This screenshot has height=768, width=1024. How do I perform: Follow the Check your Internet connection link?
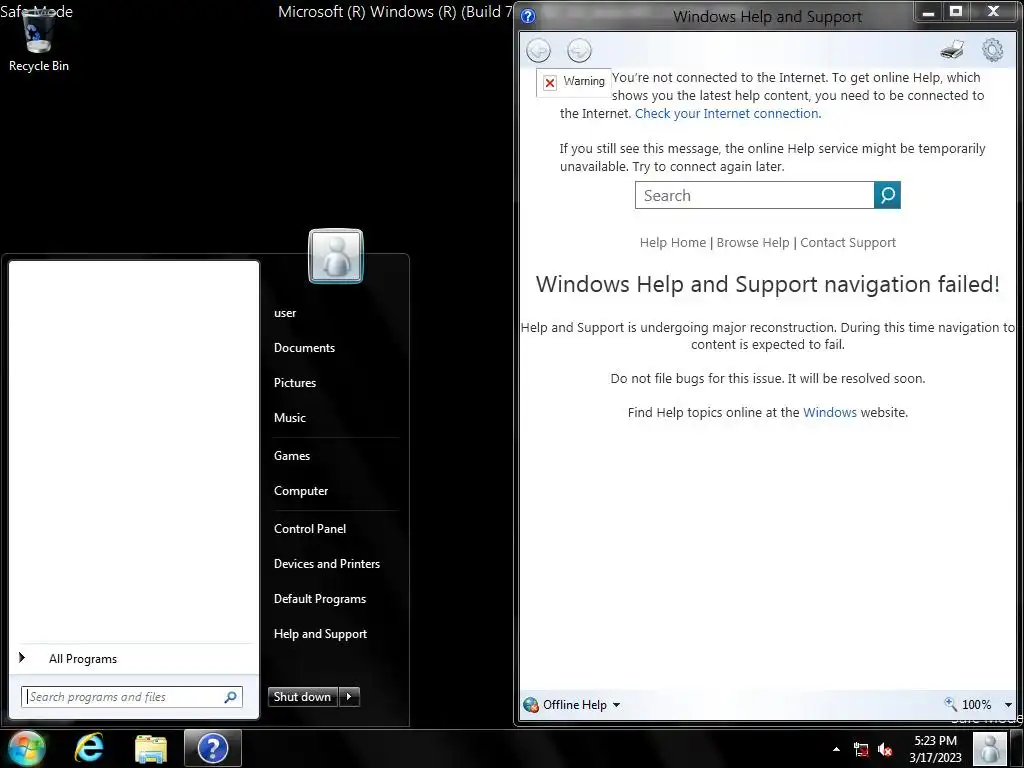[728, 114]
